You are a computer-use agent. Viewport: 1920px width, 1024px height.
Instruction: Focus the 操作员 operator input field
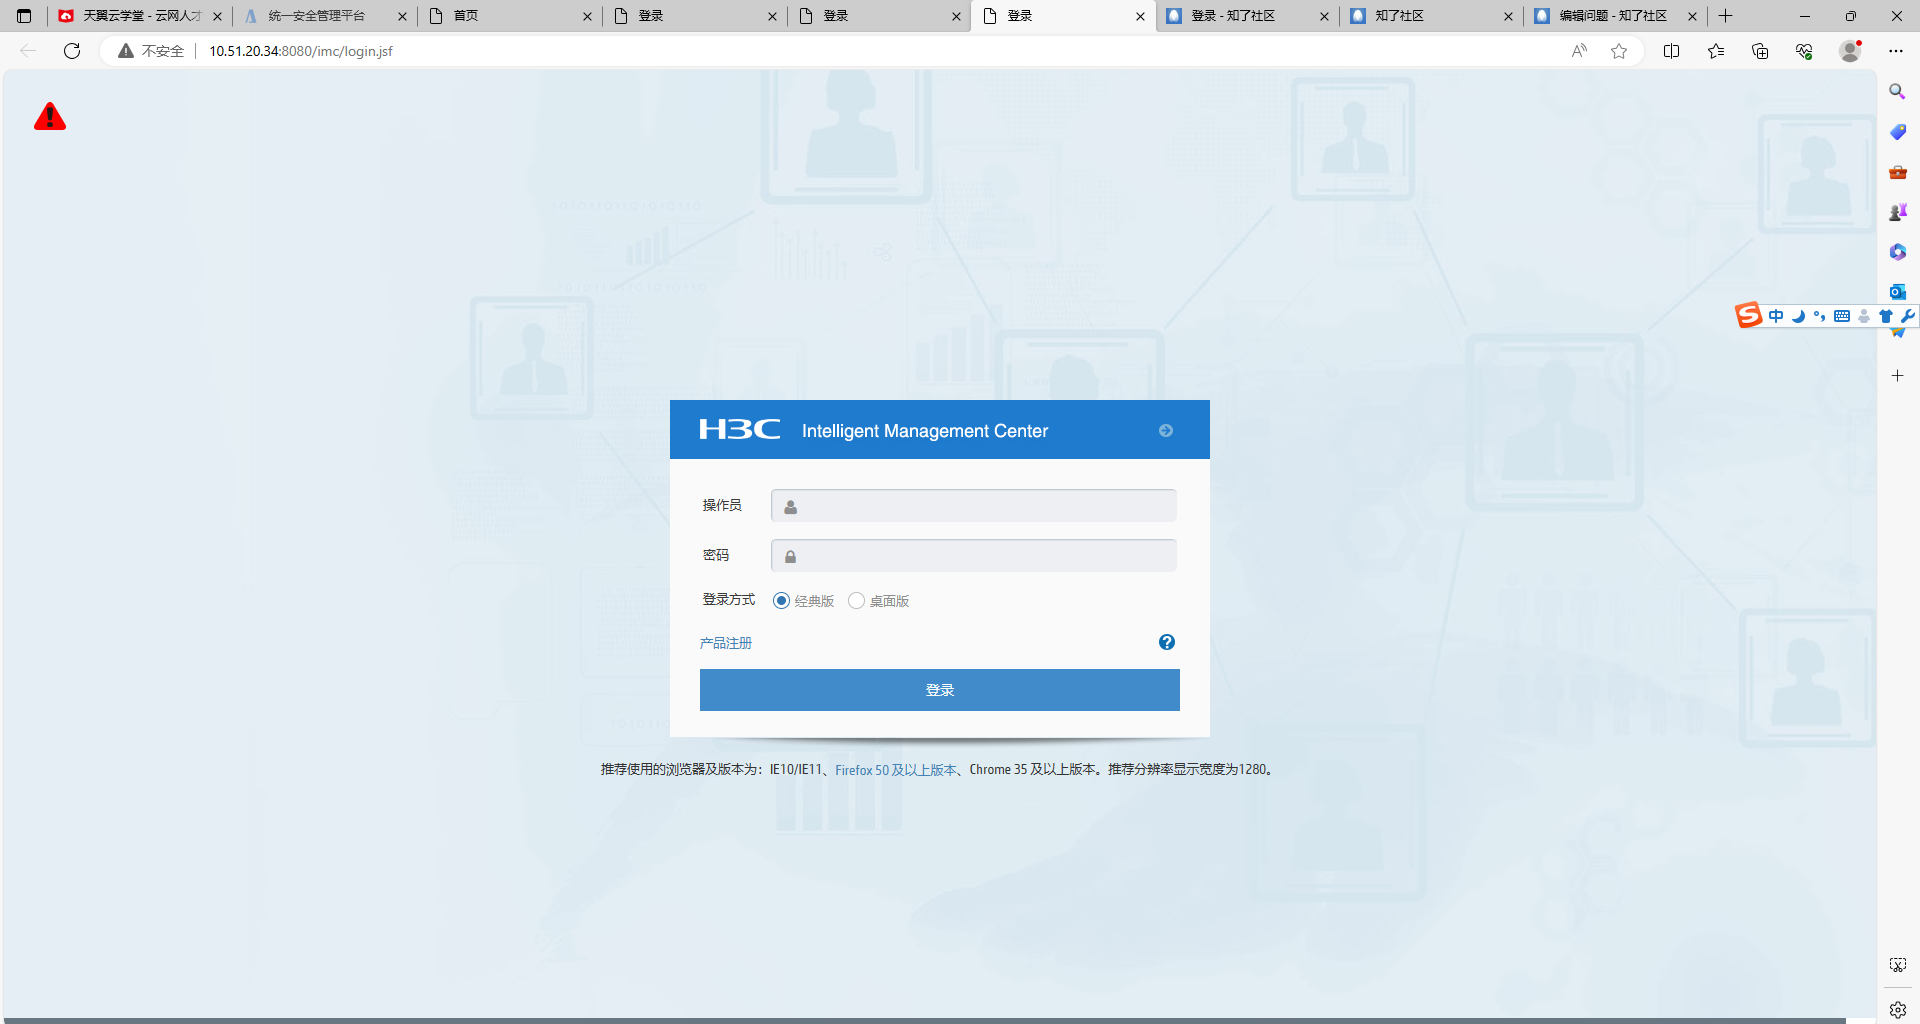[x=974, y=505]
